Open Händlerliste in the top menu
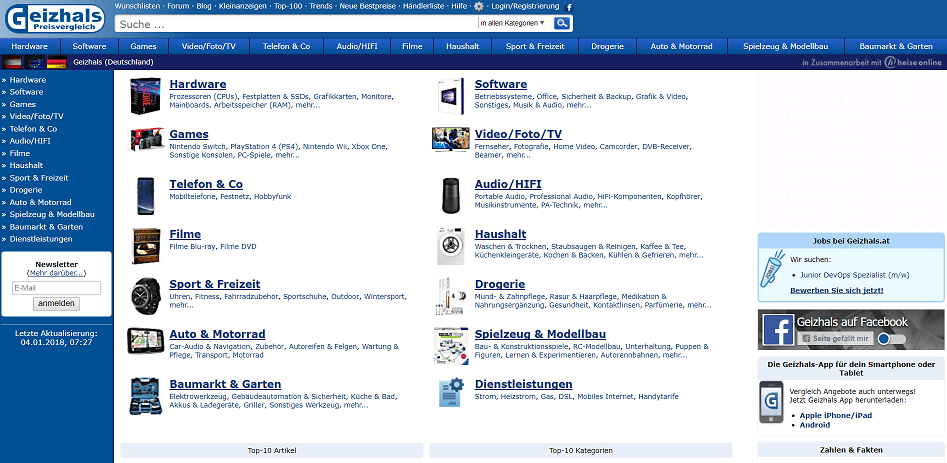 (x=423, y=6)
